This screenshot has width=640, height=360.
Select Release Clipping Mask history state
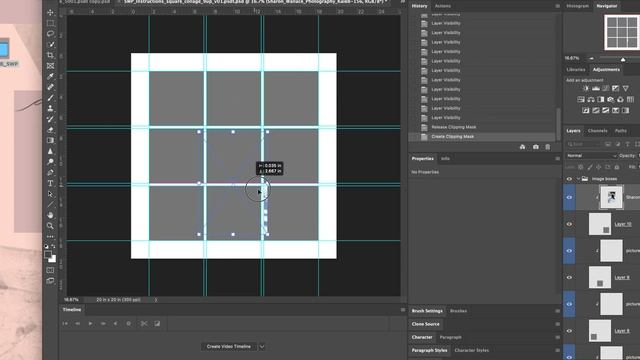click(x=454, y=127)
